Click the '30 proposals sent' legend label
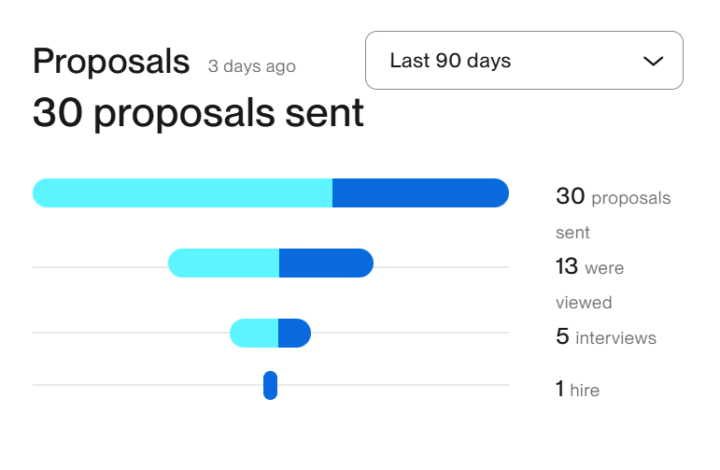This screenshot has width=720, height=470. [613, 214]
